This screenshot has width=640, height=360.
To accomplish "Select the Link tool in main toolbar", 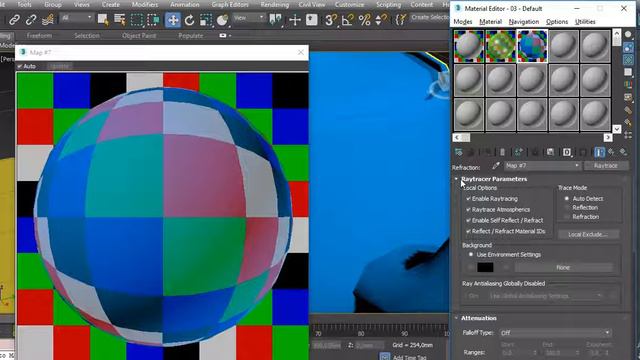I will (14, 20).
